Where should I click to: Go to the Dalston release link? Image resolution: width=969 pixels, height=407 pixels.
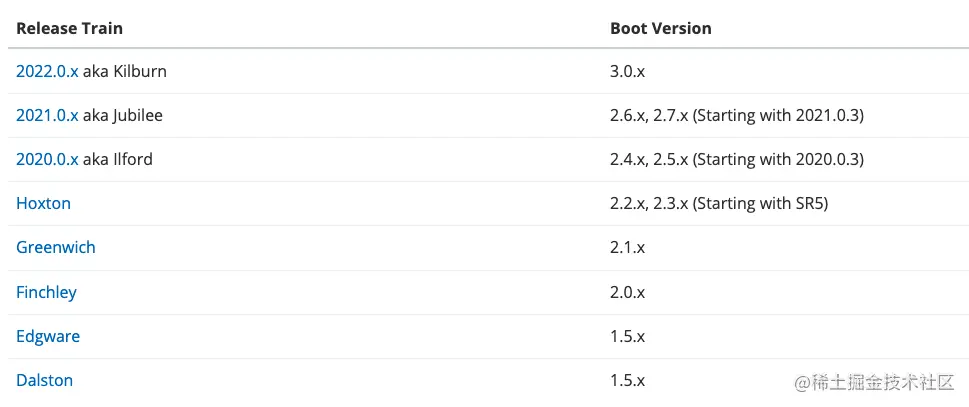click(x=44, y=380)
